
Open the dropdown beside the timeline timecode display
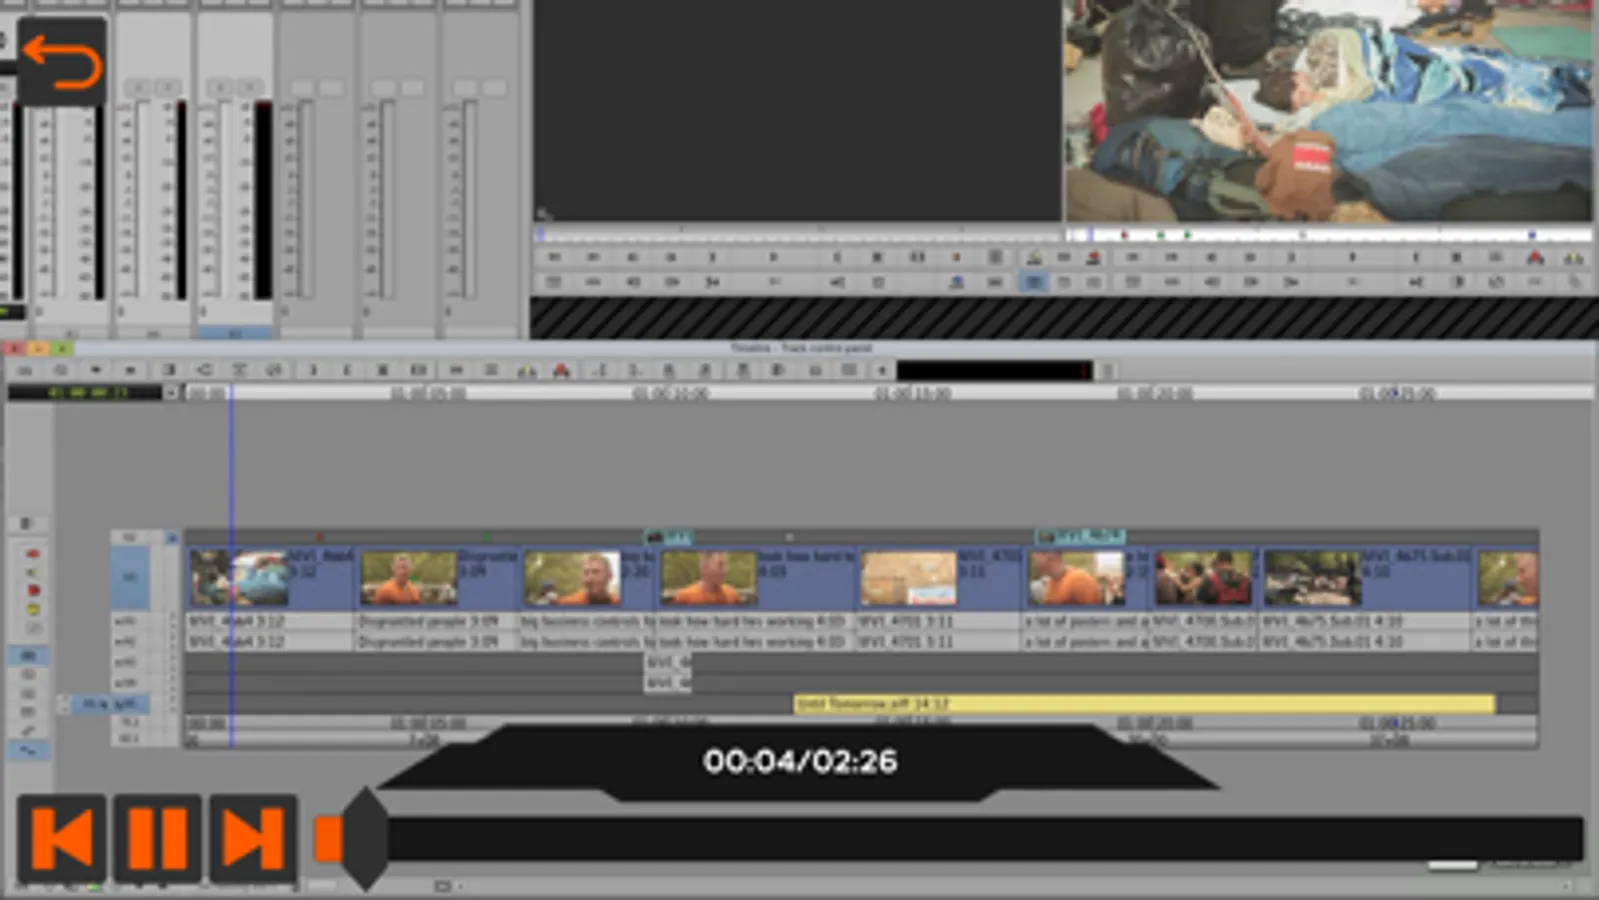171,393
